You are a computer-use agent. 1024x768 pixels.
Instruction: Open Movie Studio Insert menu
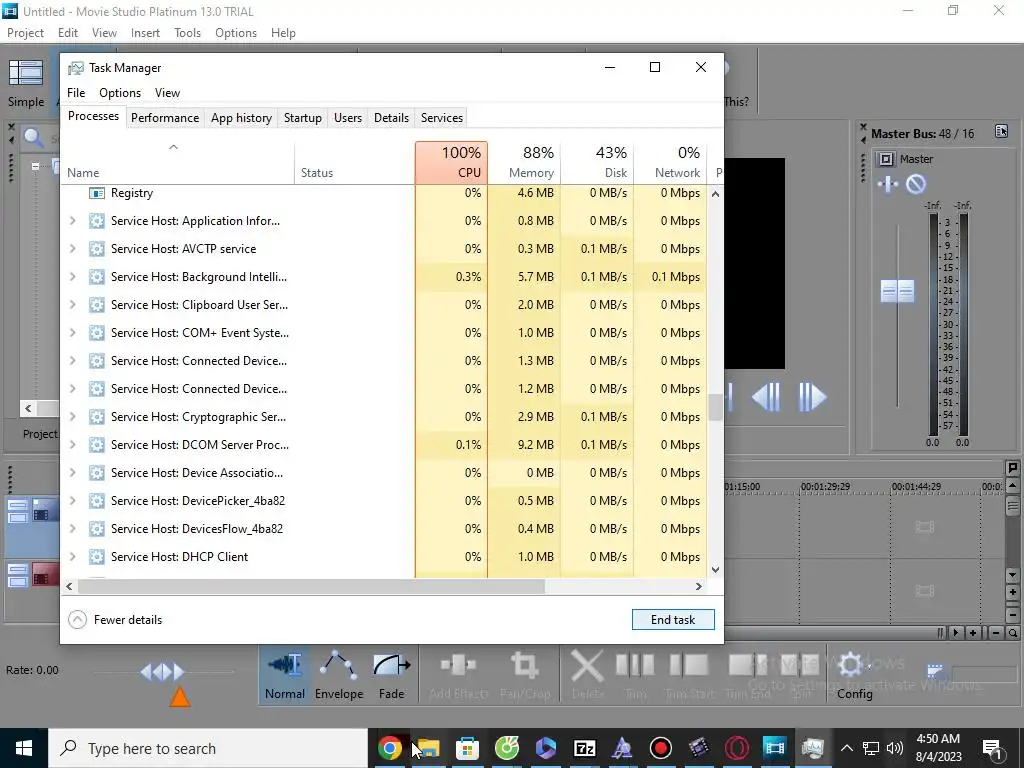click(145, 33)
